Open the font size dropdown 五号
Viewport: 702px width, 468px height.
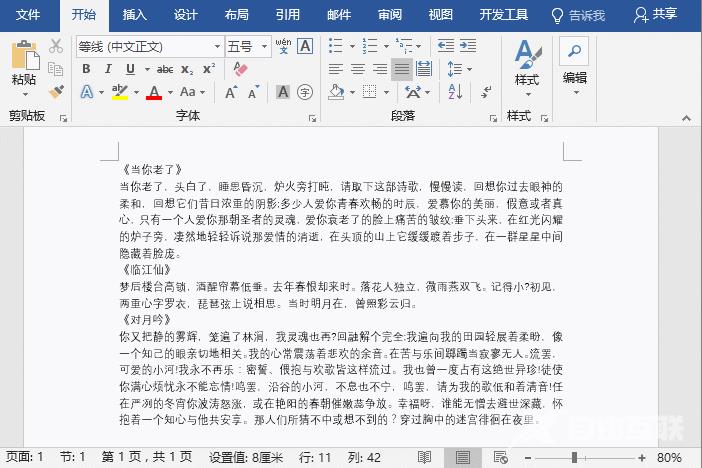pyautogui.click(x=264, y=47)
